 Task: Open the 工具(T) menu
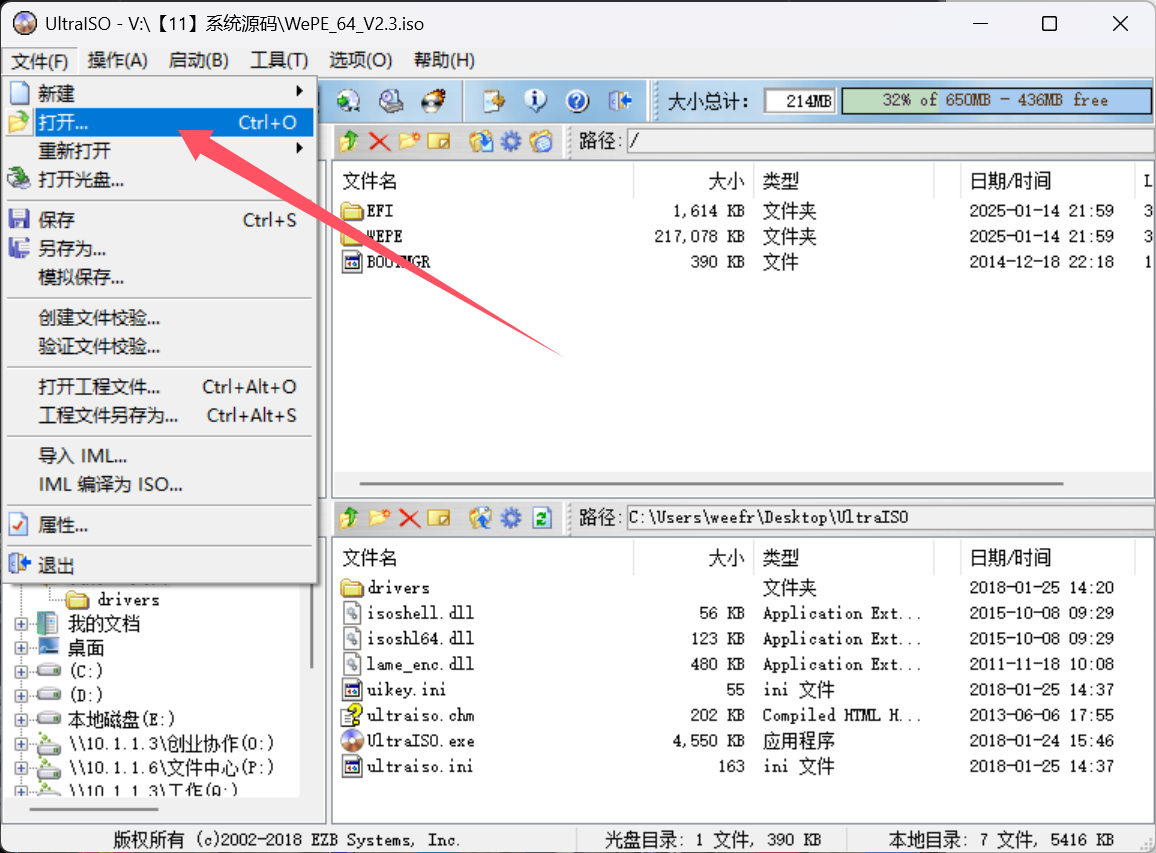coord(279,60)
